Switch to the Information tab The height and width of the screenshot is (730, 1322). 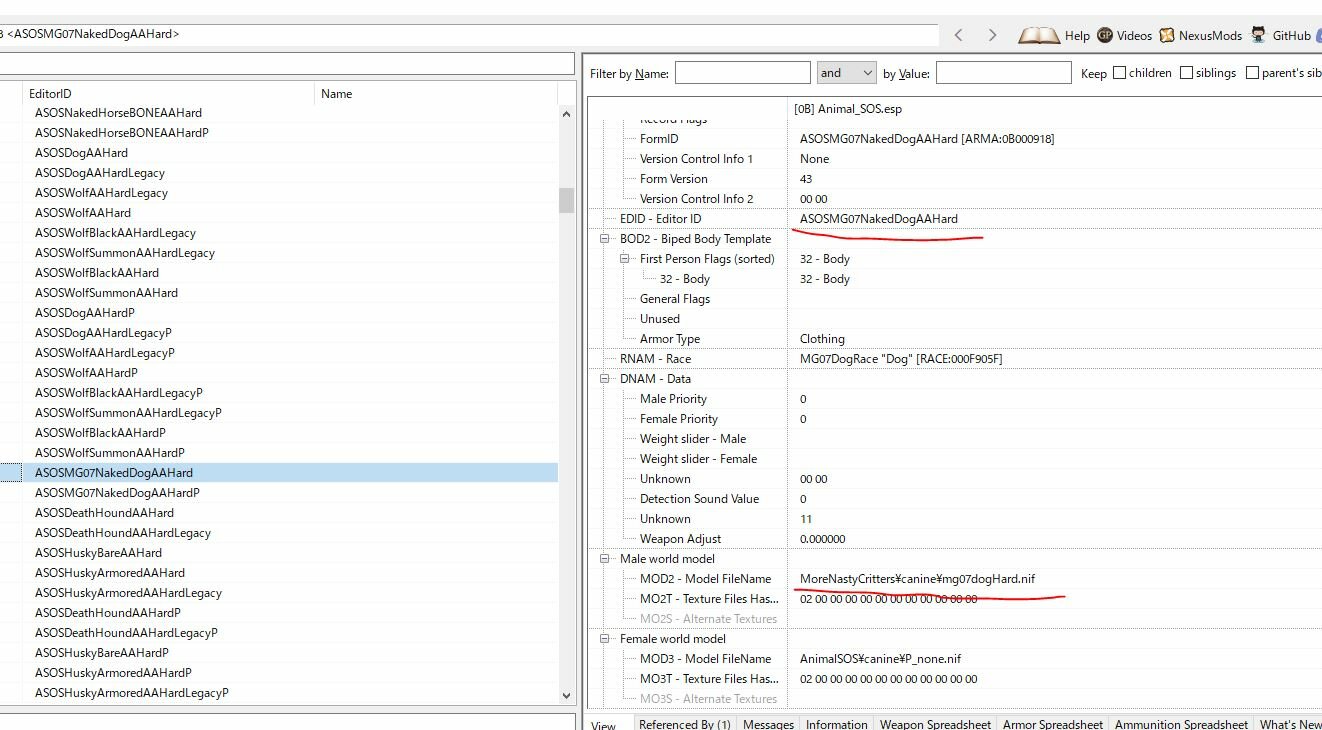click(x=836, y=725)
